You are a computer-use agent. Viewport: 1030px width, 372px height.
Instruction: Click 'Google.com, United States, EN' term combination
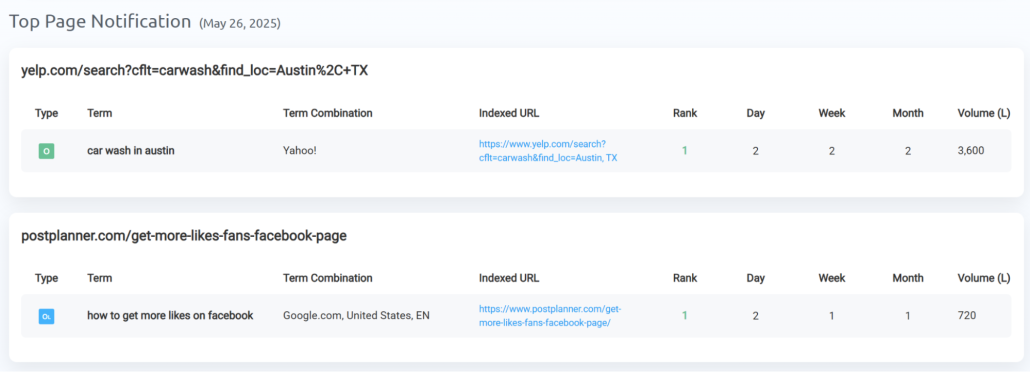(356, 315)
